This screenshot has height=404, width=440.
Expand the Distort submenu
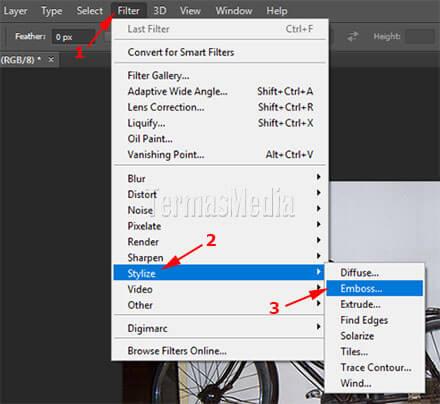(x=218, y=194)
